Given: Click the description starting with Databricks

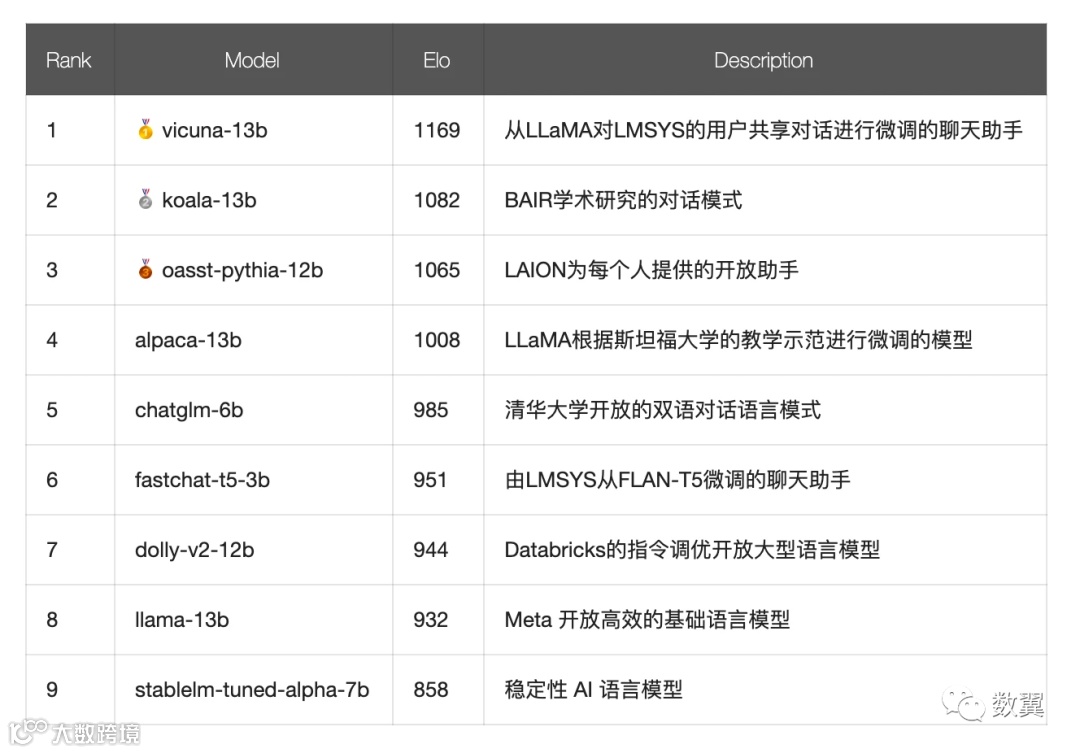Looking at the screenshot, I should (692, 550).
